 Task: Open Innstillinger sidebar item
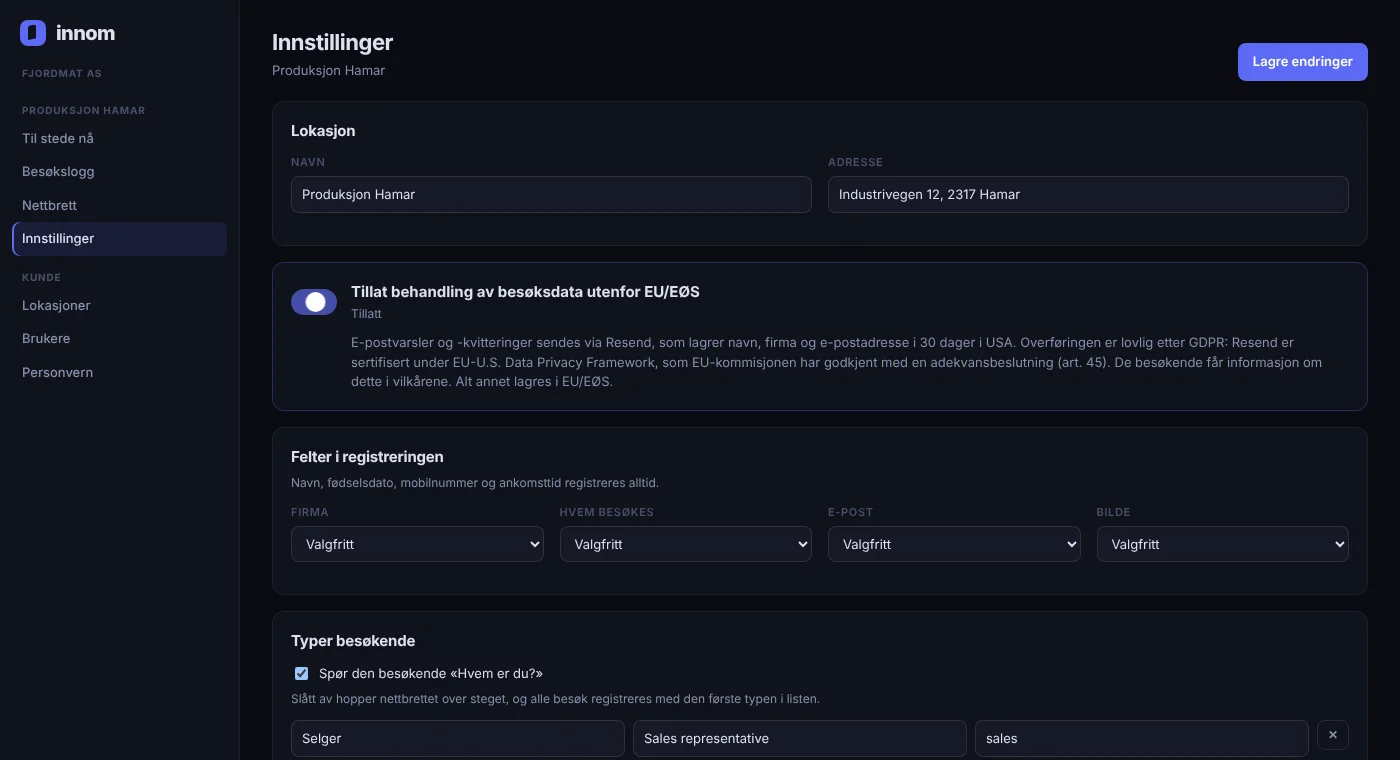pyautogui.click(x=119, y=239)
